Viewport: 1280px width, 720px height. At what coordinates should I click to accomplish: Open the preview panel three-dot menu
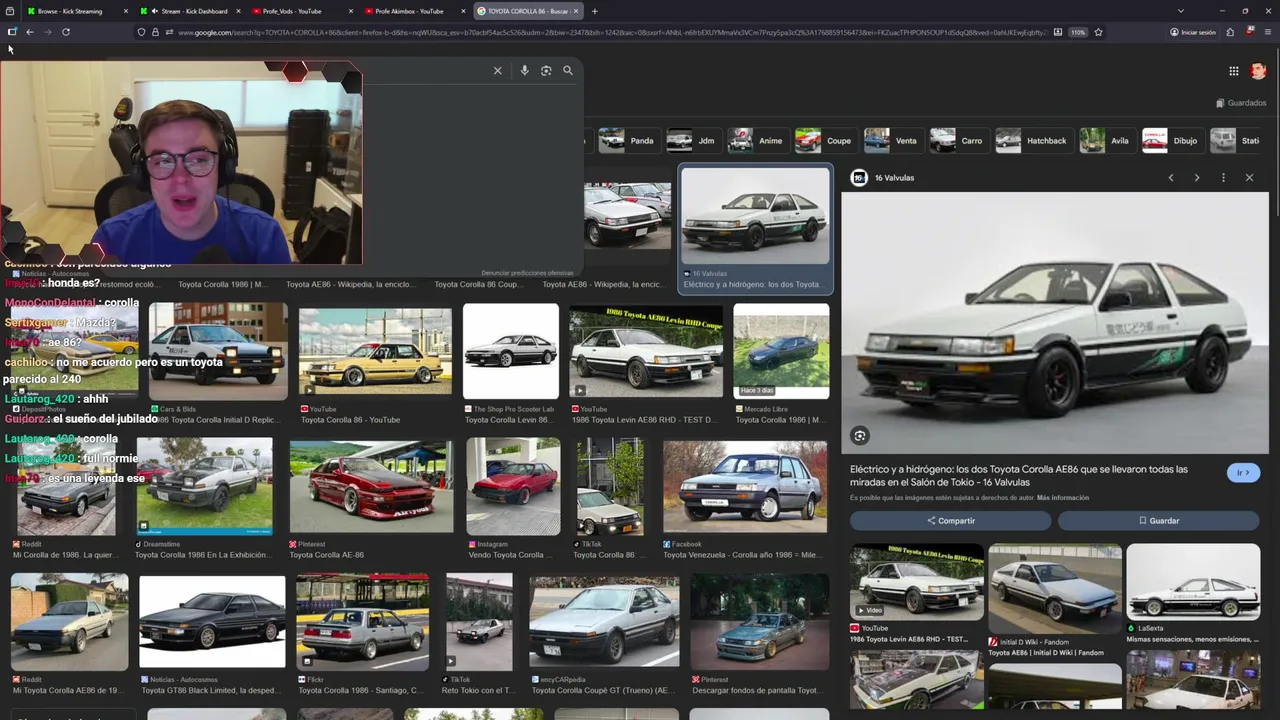pos(1223,178)
